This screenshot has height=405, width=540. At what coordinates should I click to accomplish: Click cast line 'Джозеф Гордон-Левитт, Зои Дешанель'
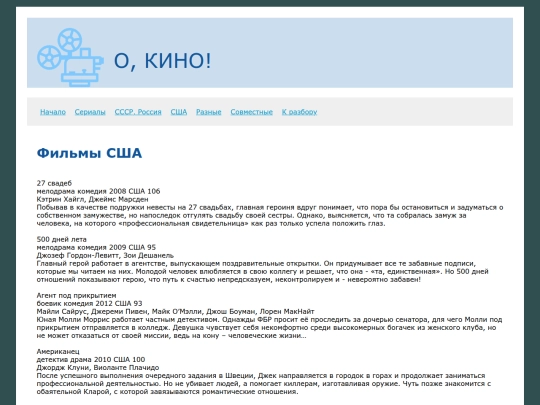pyautogui.click(x=105, y=255)
